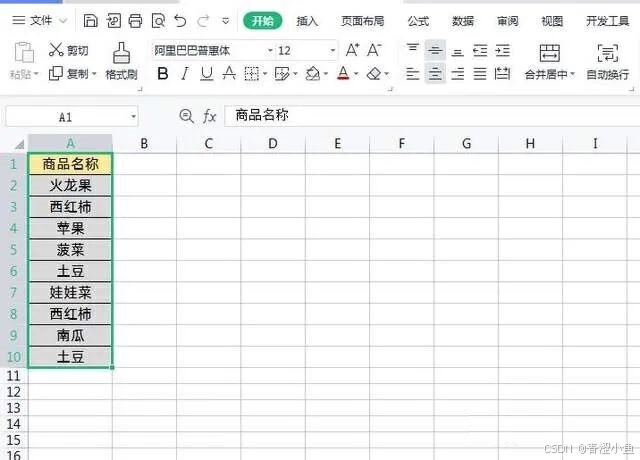
Task: Redo the last action
Action: [x=203, y=20]
